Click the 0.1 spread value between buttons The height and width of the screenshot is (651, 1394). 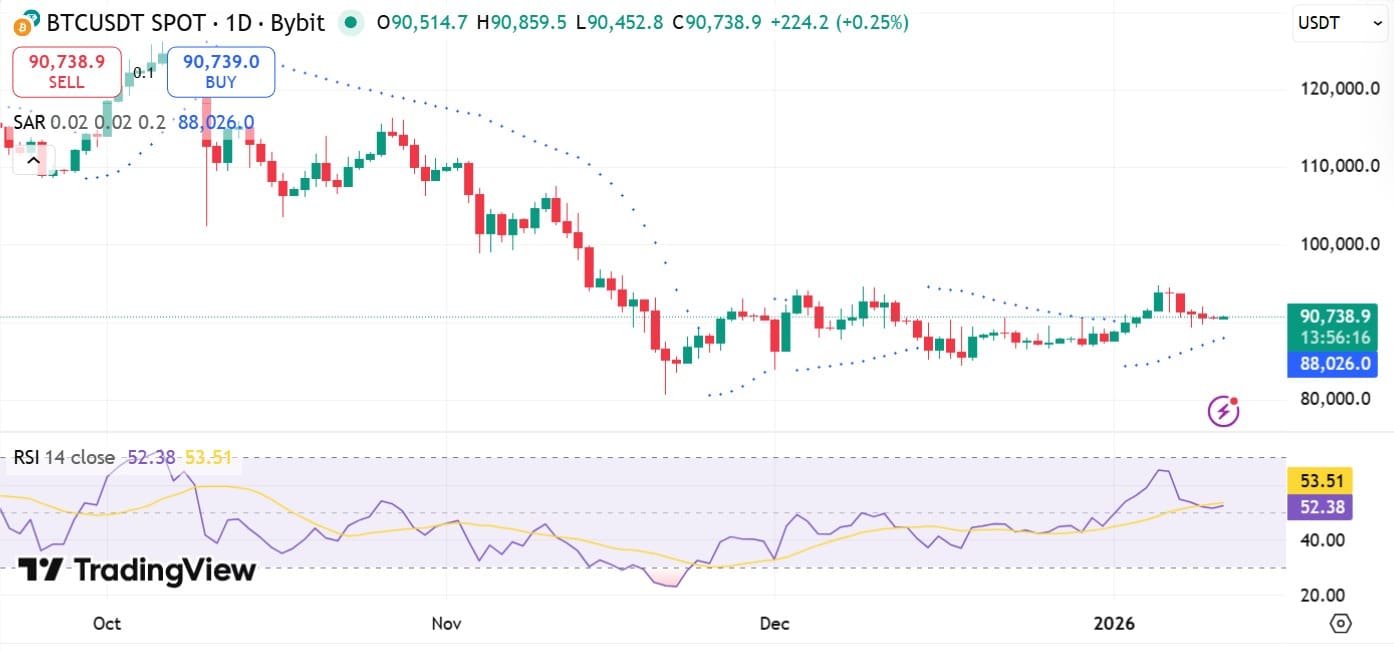[x=141, y=73]
